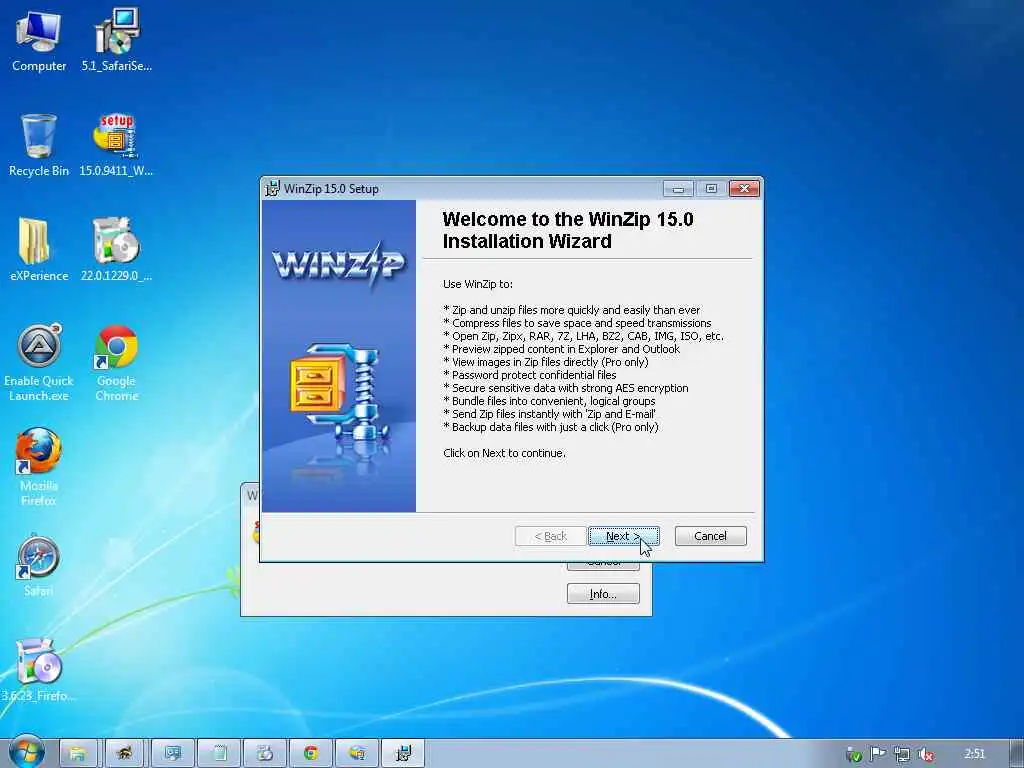Close the WinZip 15.0 Setup window
1024x768 pixels.
click(744, 189)
